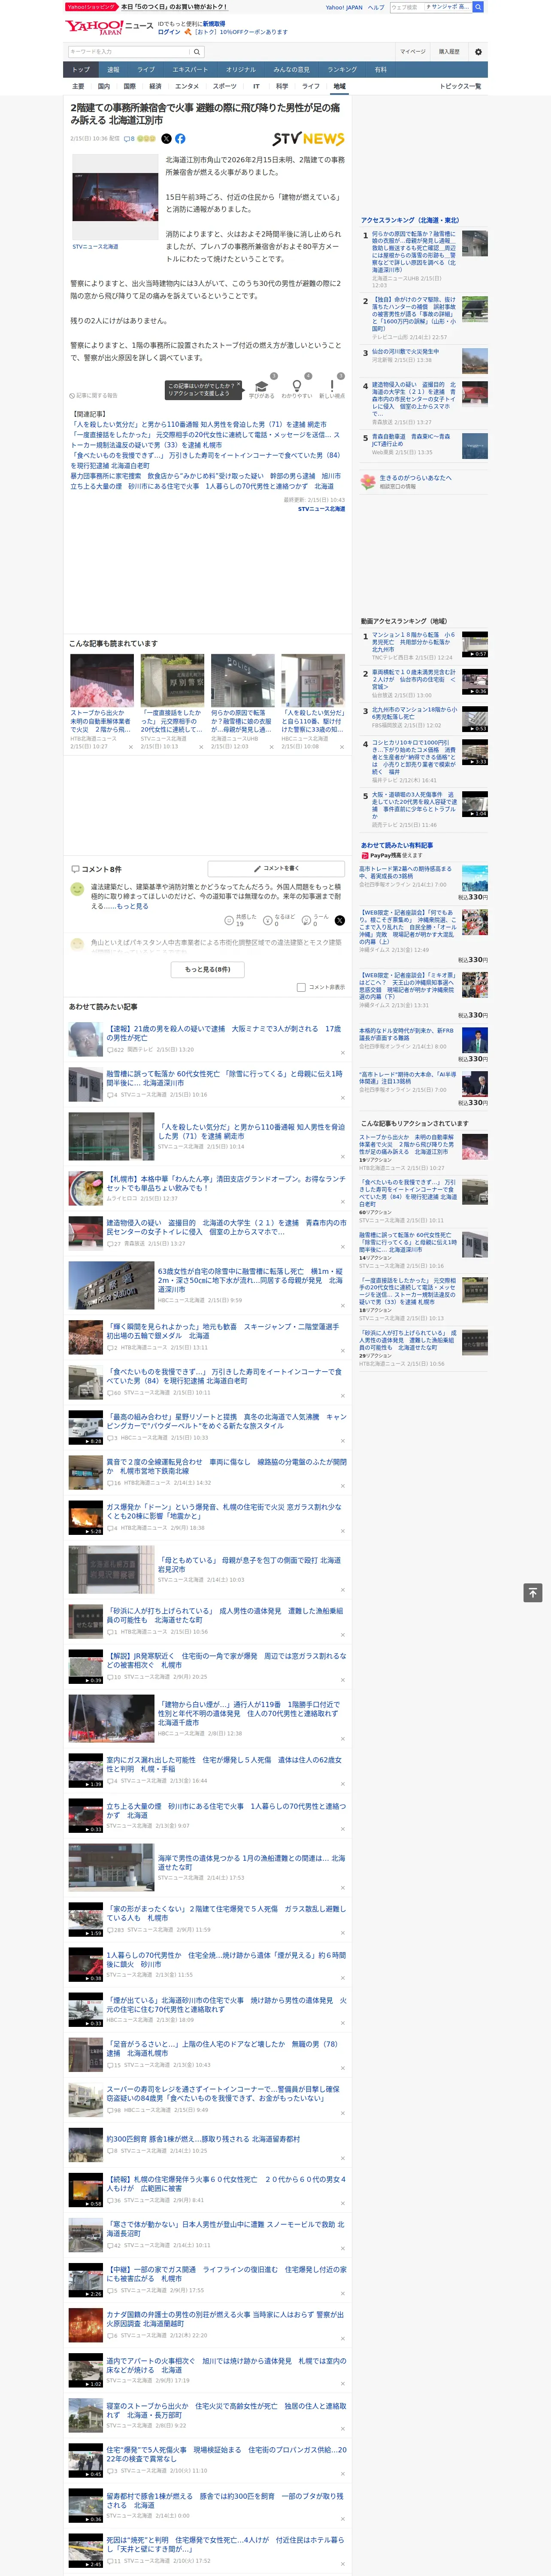This screenshot has width=551, height=2576.
Task: Click the back-to-top arrow button
Action: 533,1593
